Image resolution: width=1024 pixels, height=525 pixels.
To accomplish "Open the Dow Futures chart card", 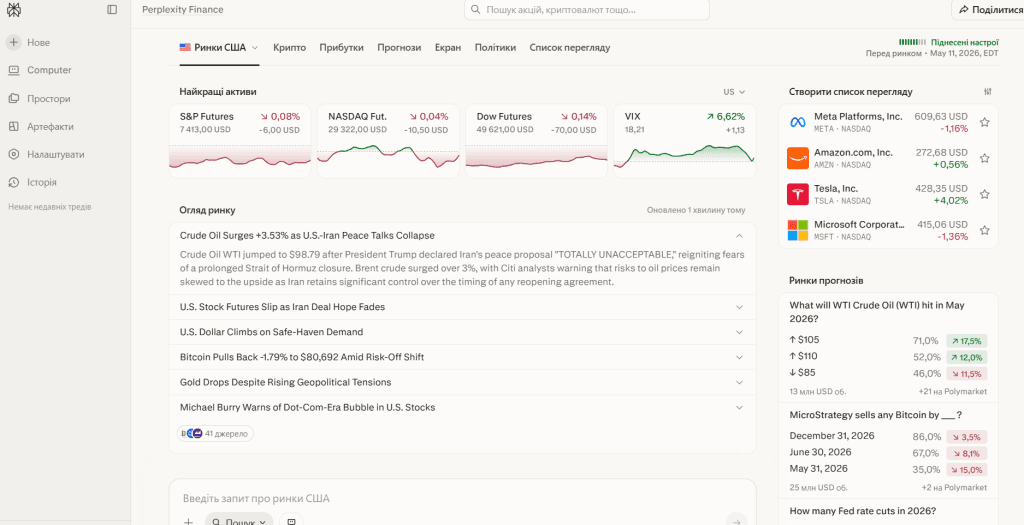I will point(536,141).
